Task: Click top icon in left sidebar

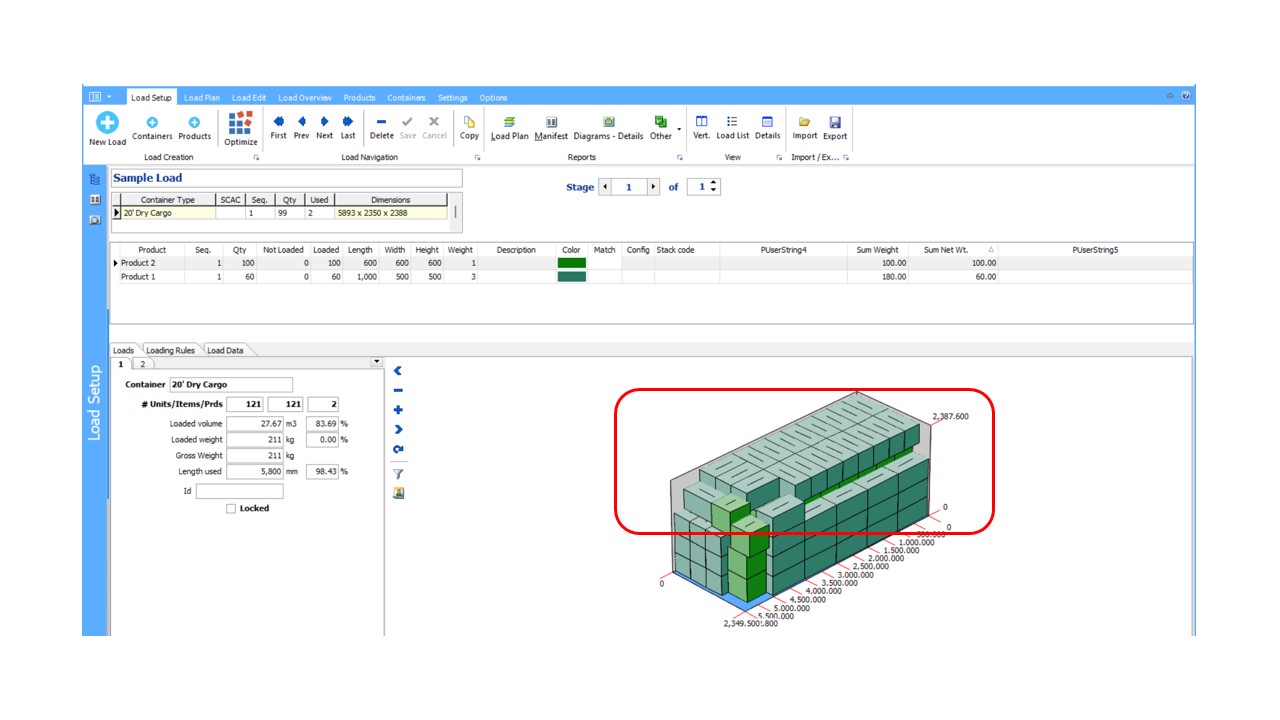Action: [95, 179]
